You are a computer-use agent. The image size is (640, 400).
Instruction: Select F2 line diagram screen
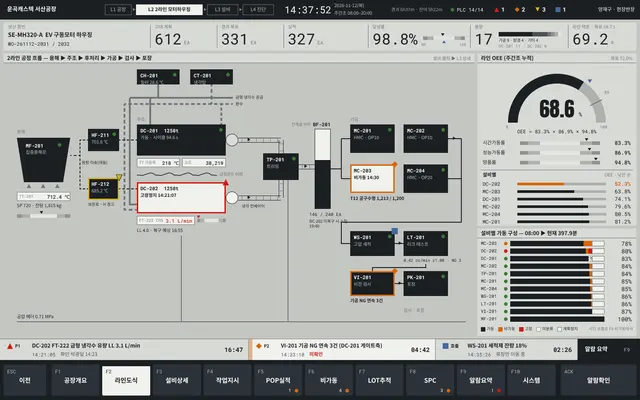126,380
